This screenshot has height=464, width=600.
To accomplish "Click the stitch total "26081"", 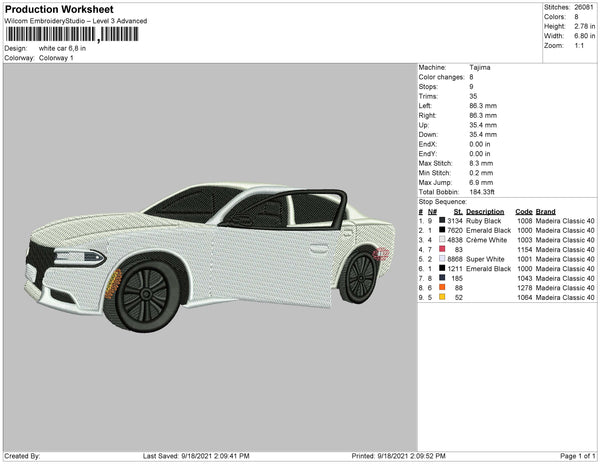I will [x=584, y=7].
